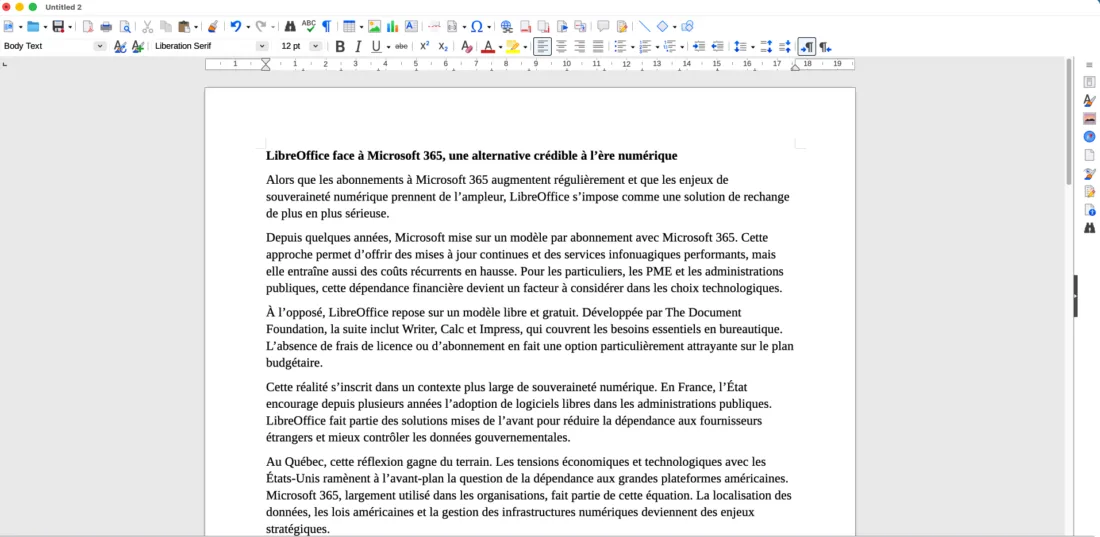Open the draw functions shapes icon

pyautogui.click(x=688, y=27)
